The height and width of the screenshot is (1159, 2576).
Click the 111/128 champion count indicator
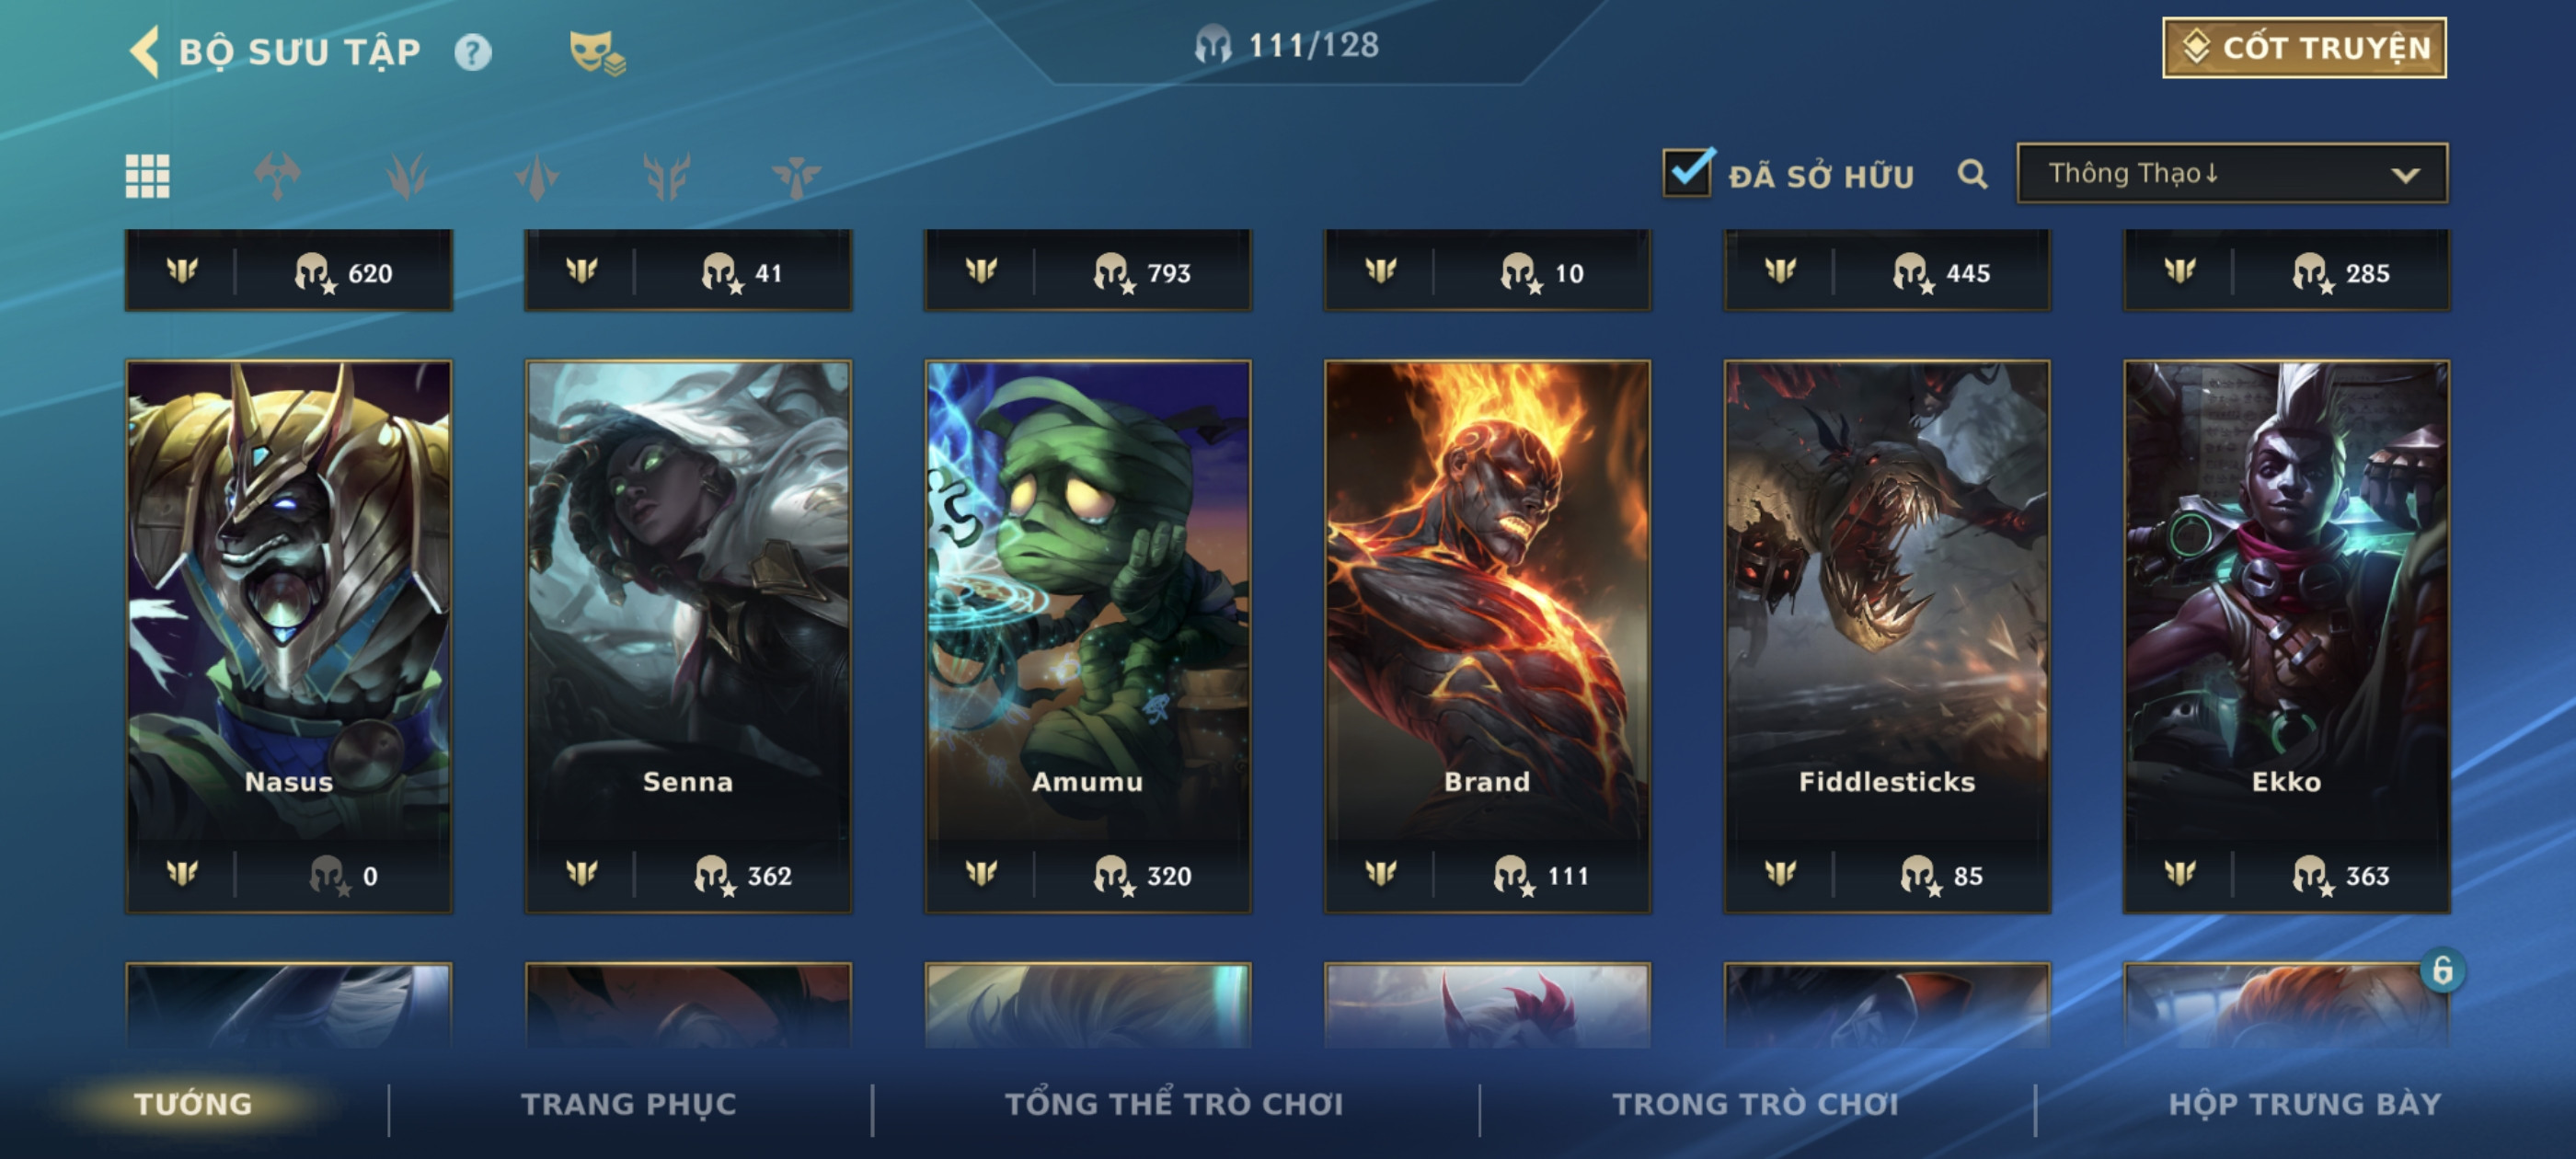[x=1286, y=45]
